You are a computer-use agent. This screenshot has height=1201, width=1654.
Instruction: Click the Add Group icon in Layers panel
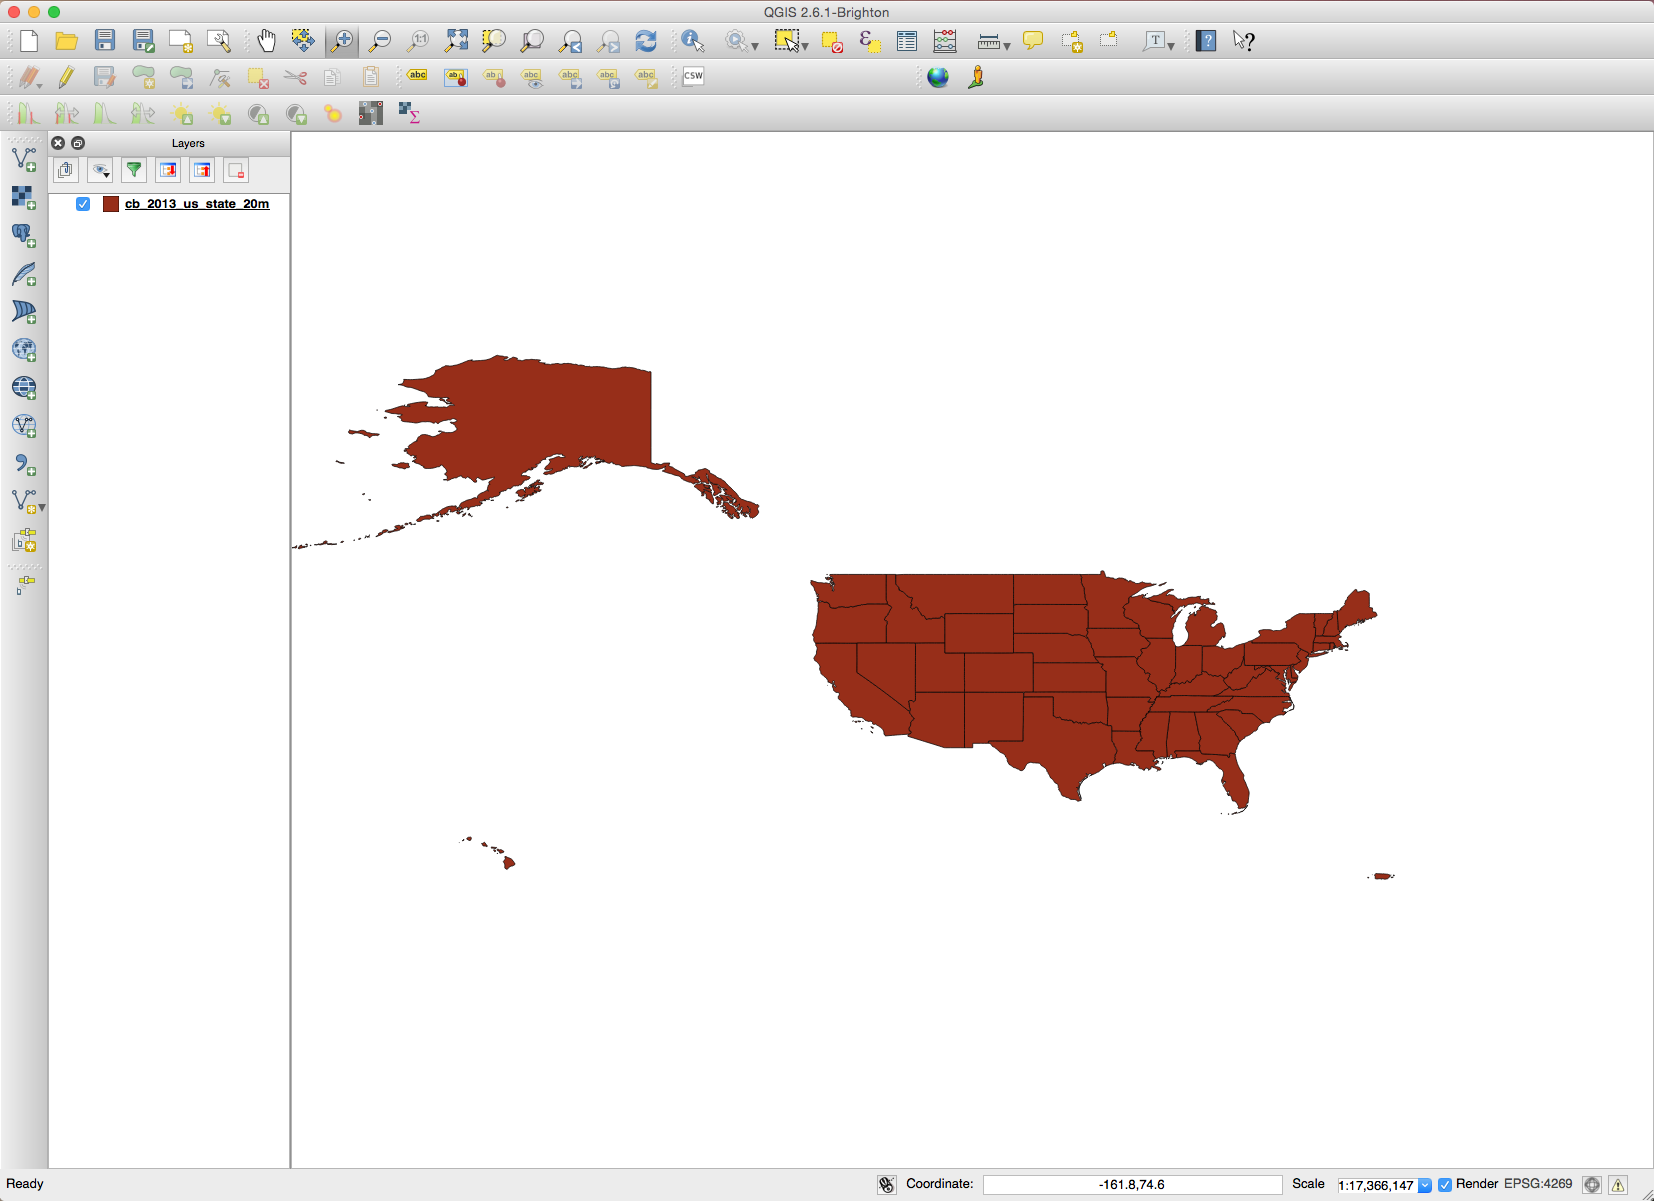pyautogui.click(x=66, y=171)
